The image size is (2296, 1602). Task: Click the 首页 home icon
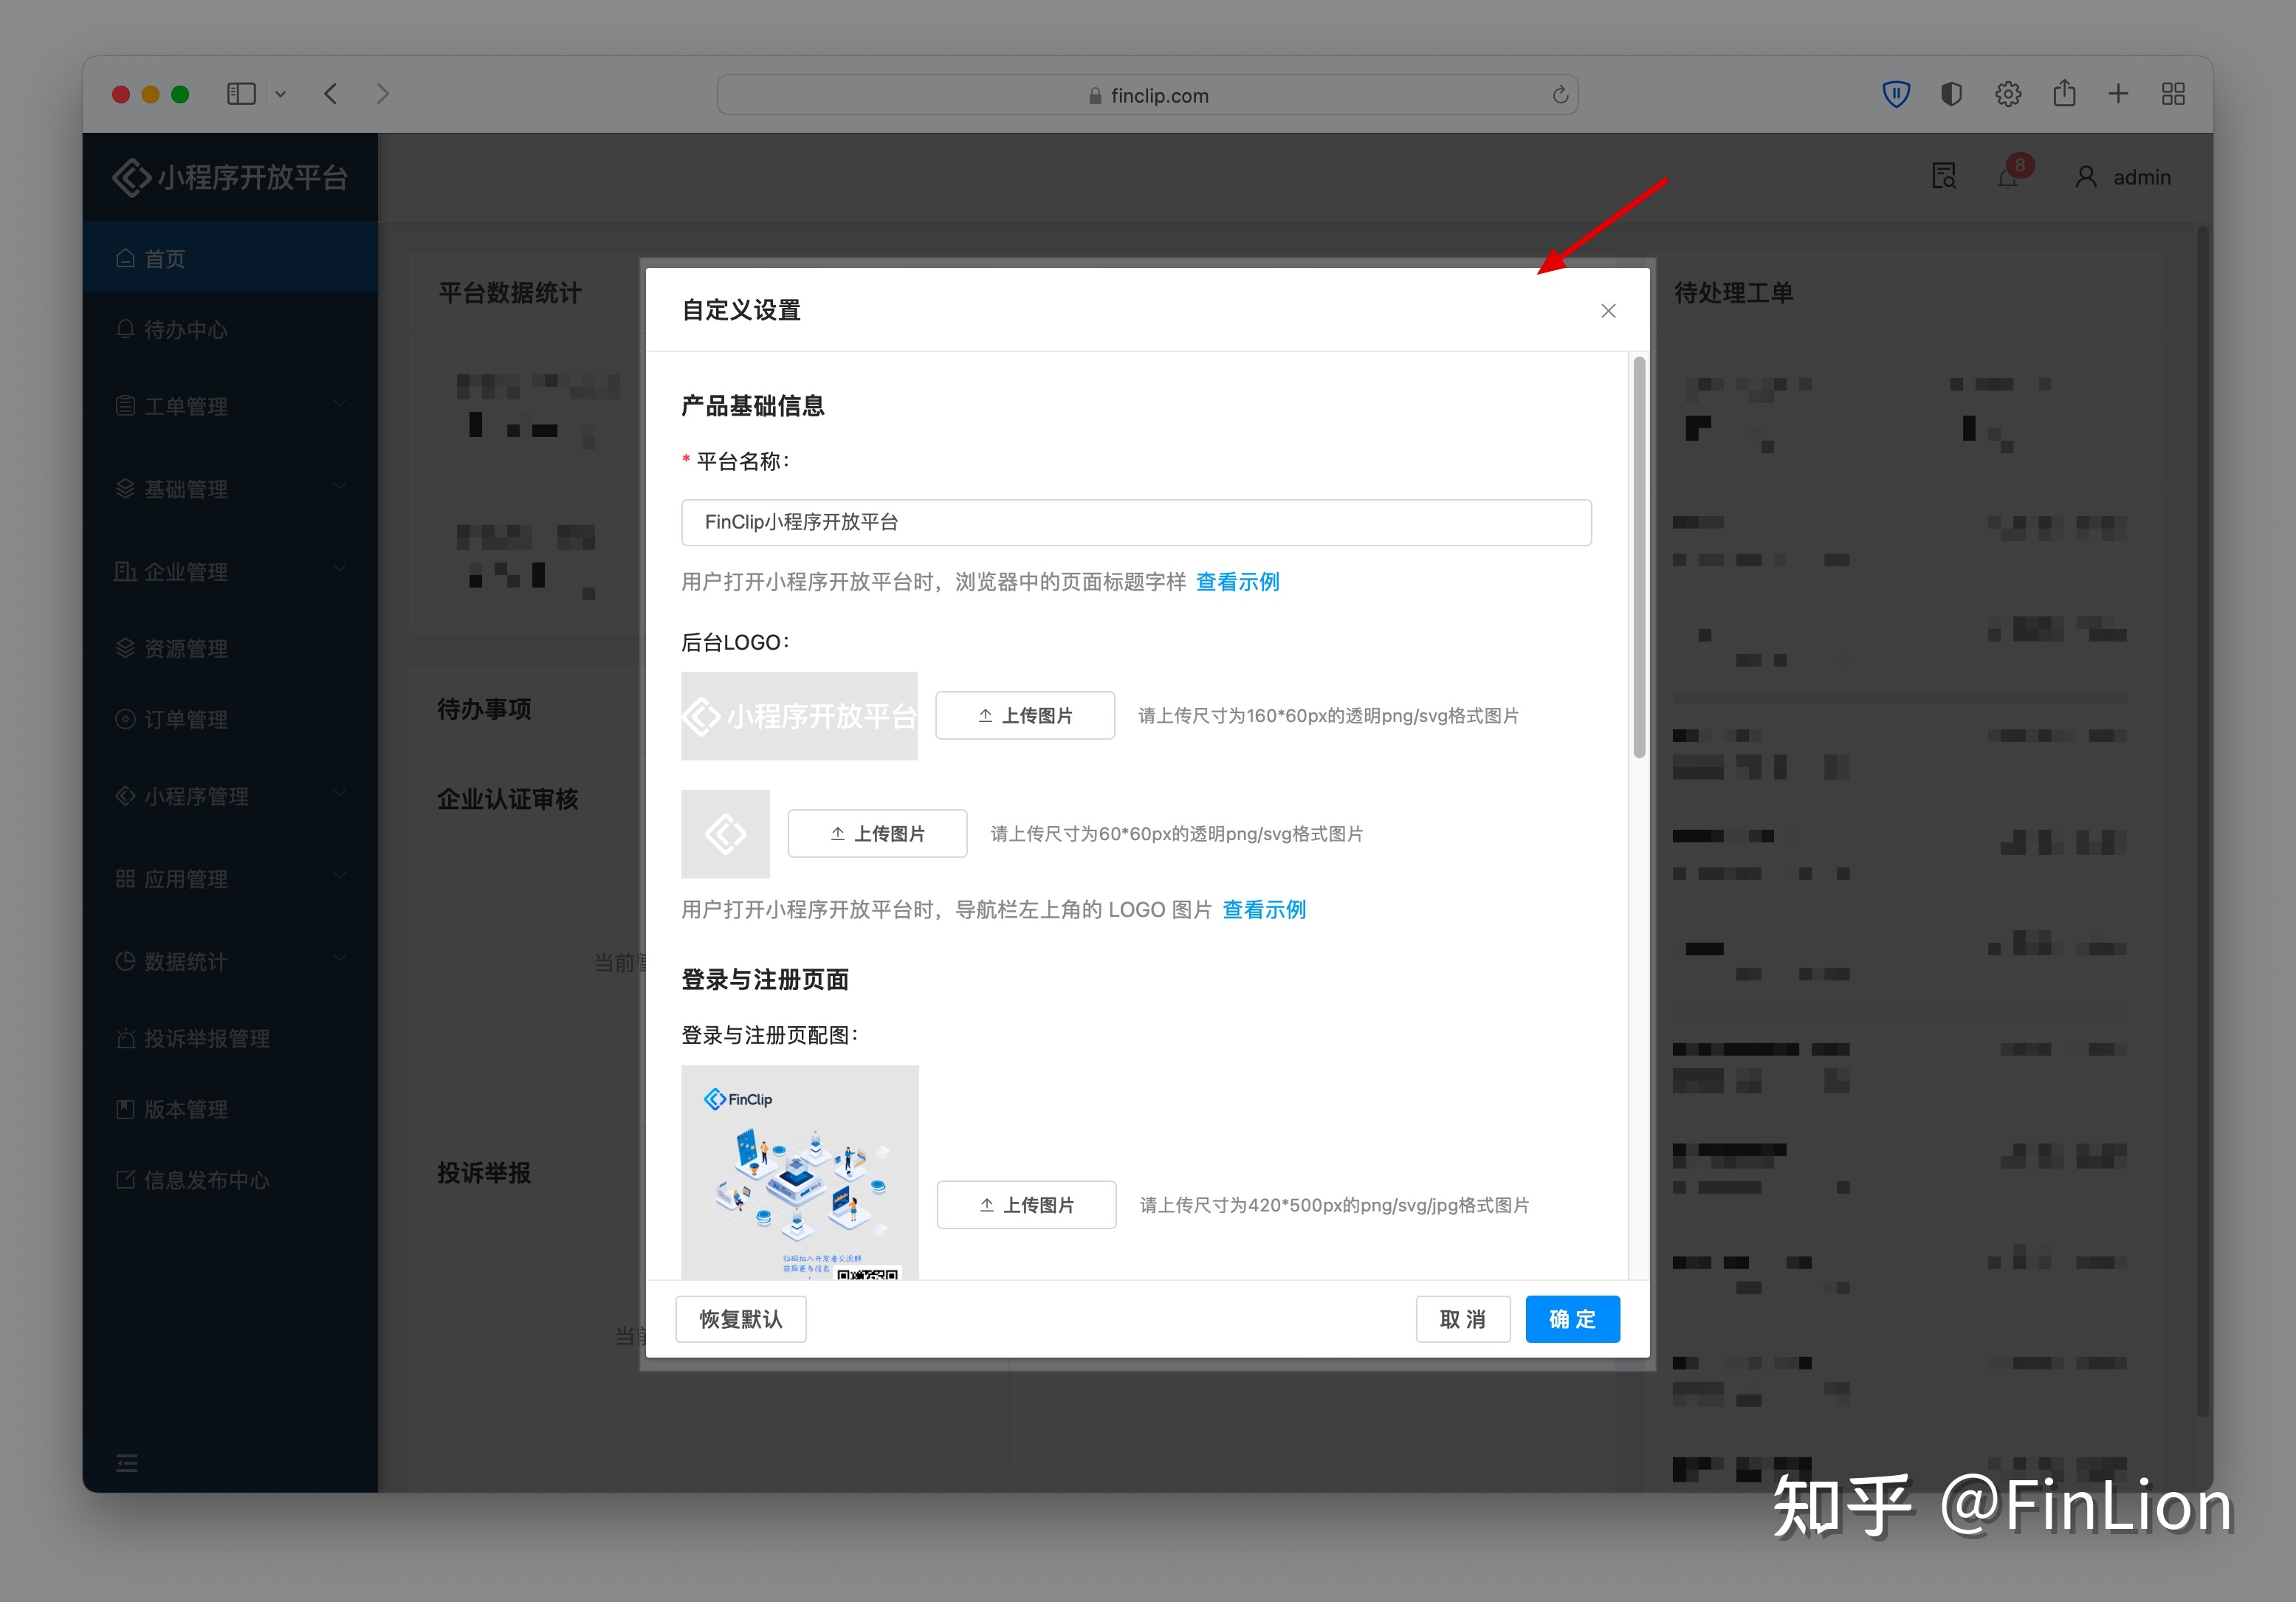(x=125, y=258)
